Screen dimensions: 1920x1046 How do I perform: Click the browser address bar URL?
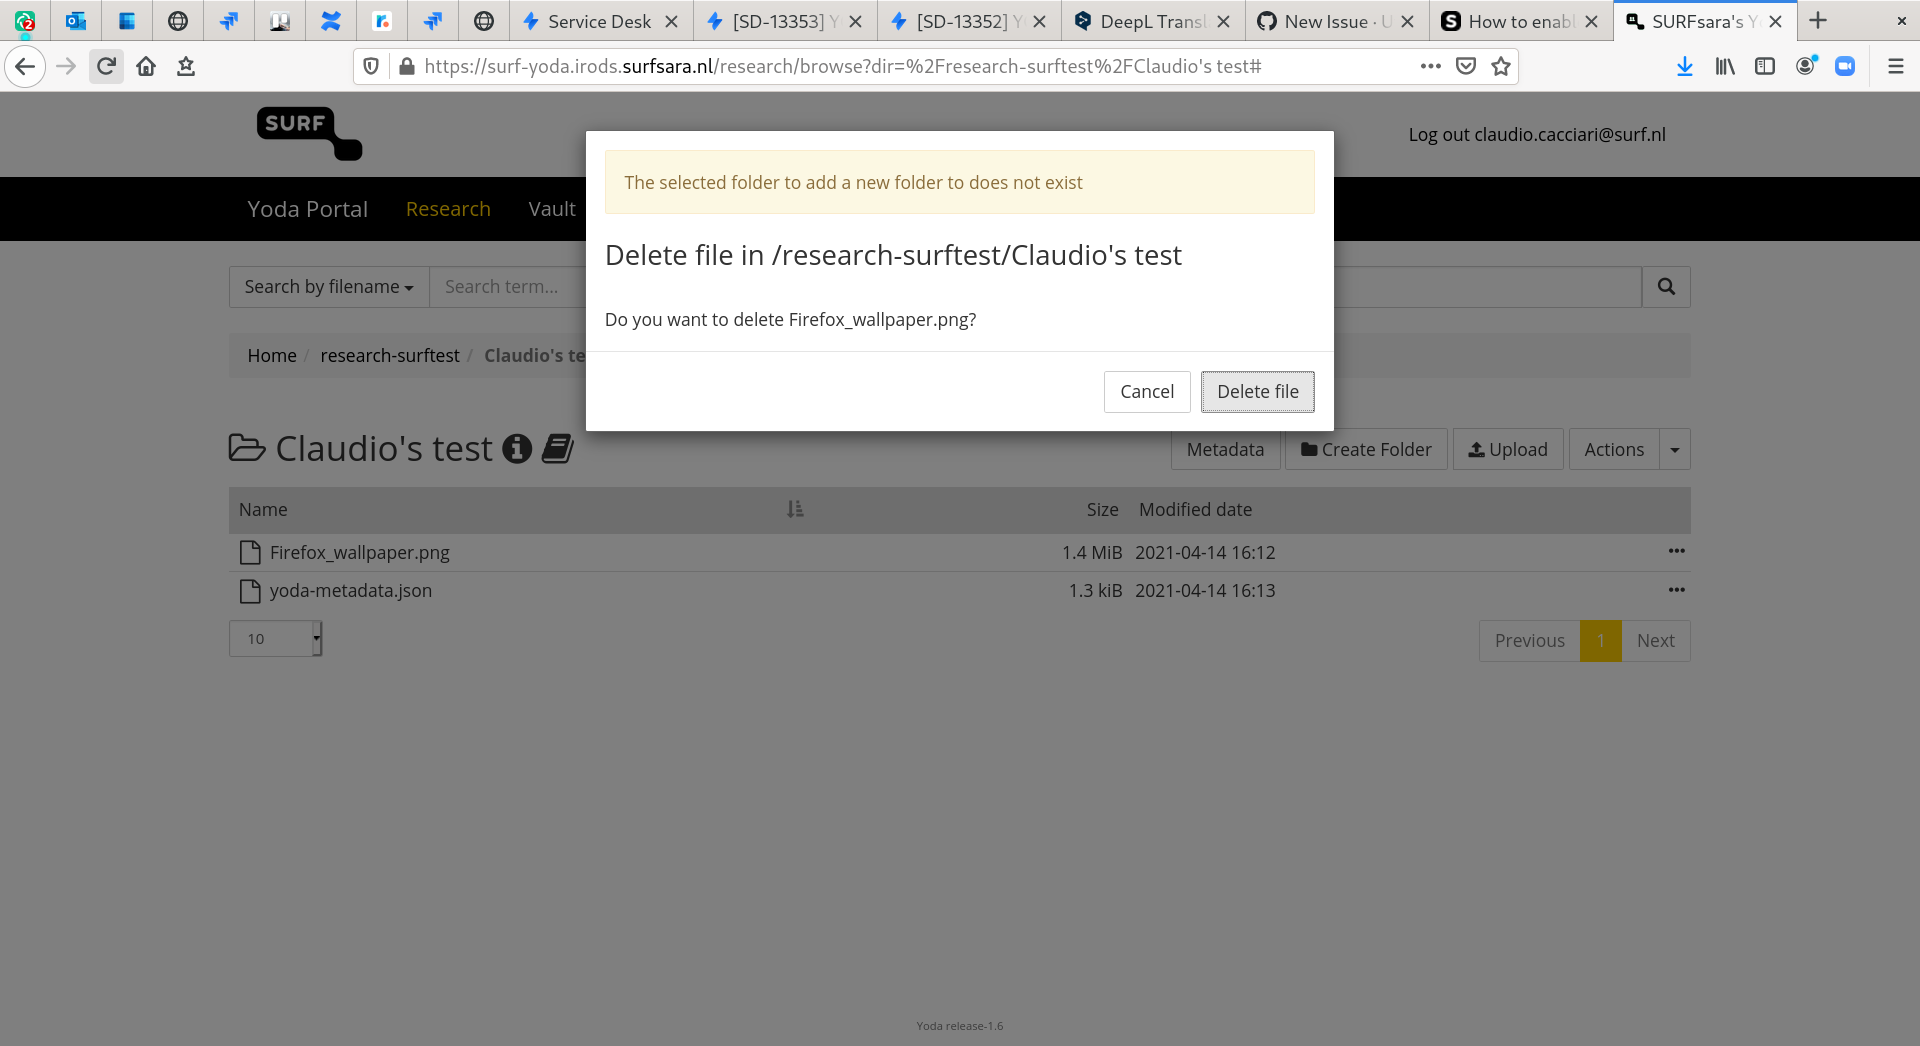842,67
